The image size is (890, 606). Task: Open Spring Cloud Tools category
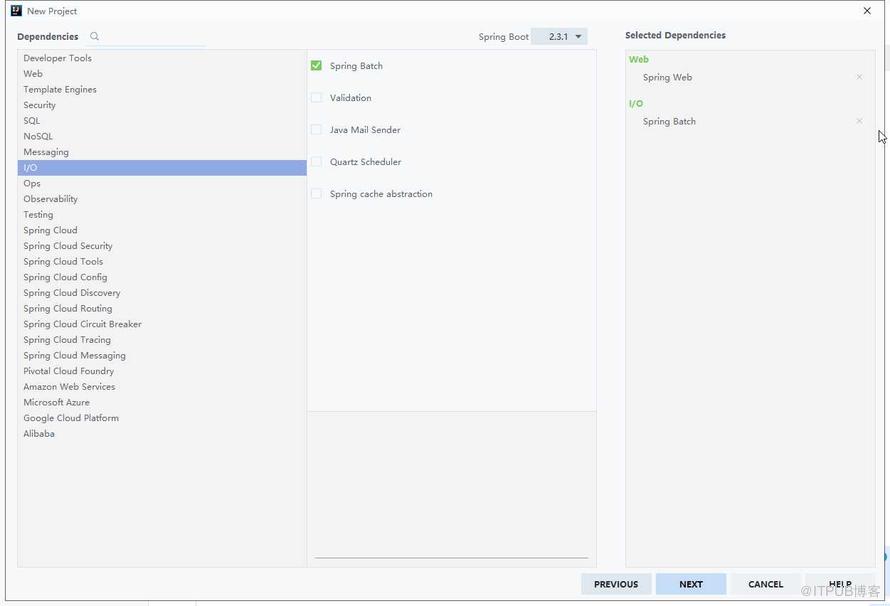tap(162, 262)
